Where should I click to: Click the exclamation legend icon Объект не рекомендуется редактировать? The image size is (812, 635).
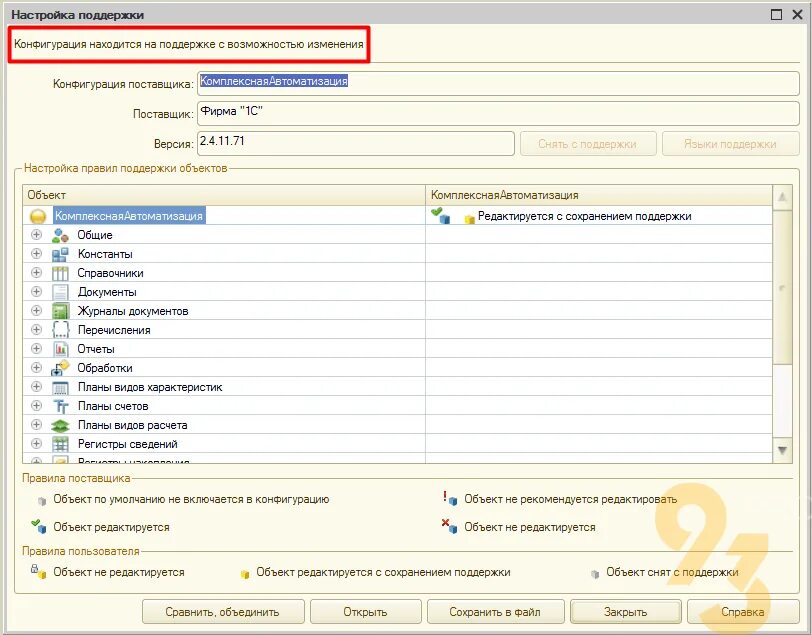coord(450,498)
